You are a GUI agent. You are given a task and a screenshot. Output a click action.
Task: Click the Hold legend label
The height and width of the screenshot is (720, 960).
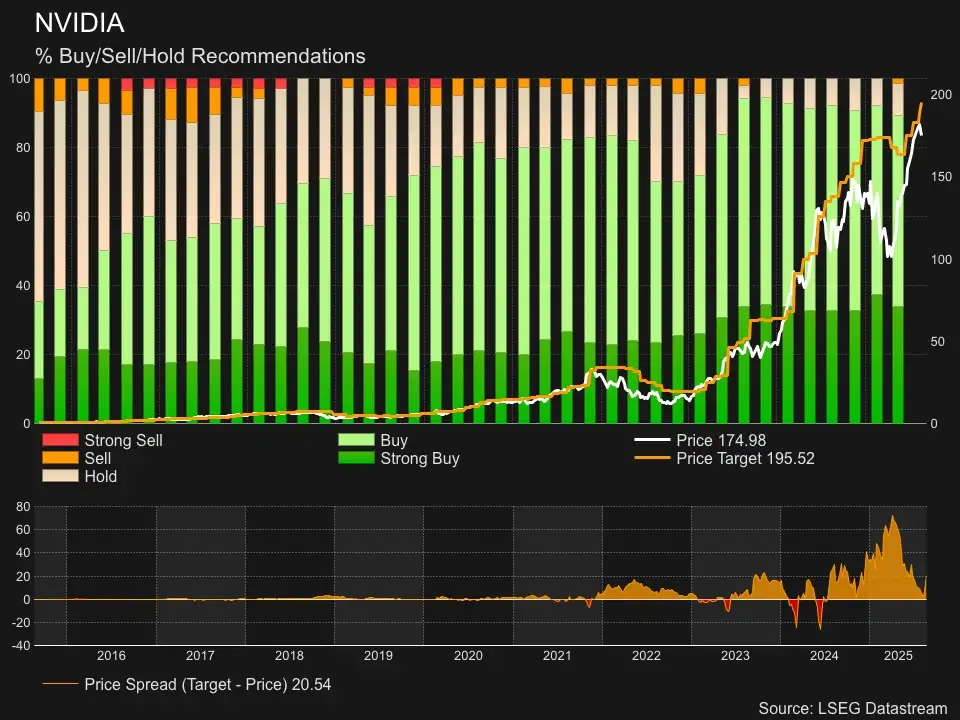click(100, 476)
